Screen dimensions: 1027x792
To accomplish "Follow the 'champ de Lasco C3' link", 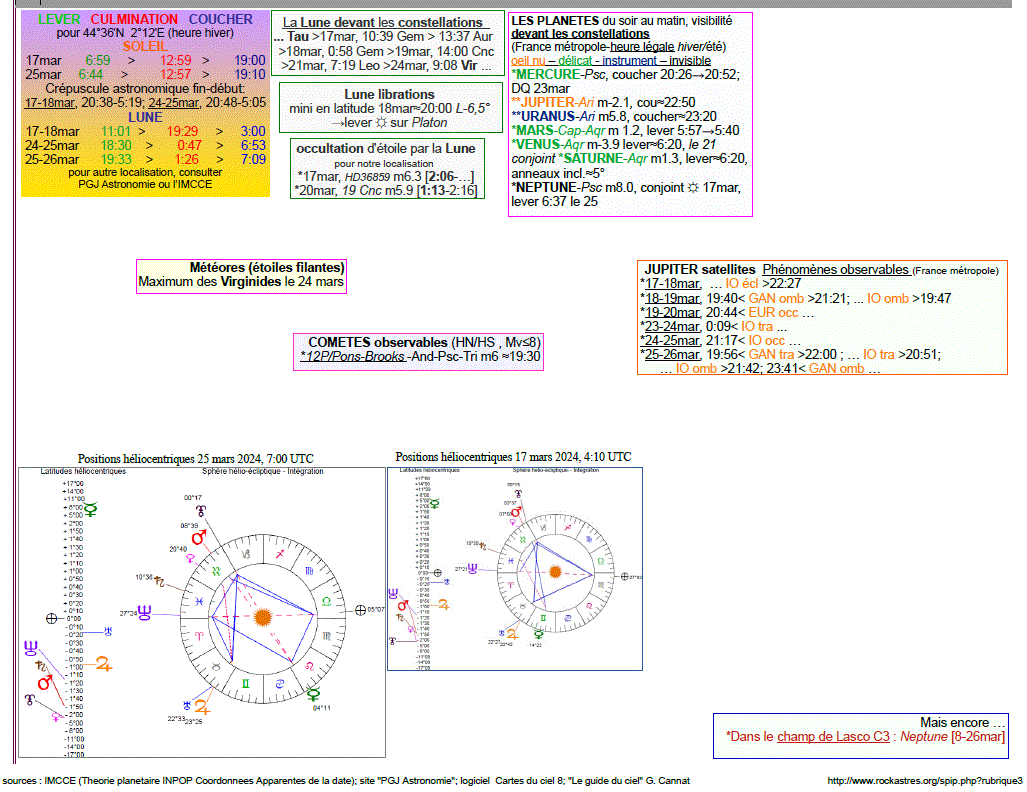I will click(x=833, y=736).
